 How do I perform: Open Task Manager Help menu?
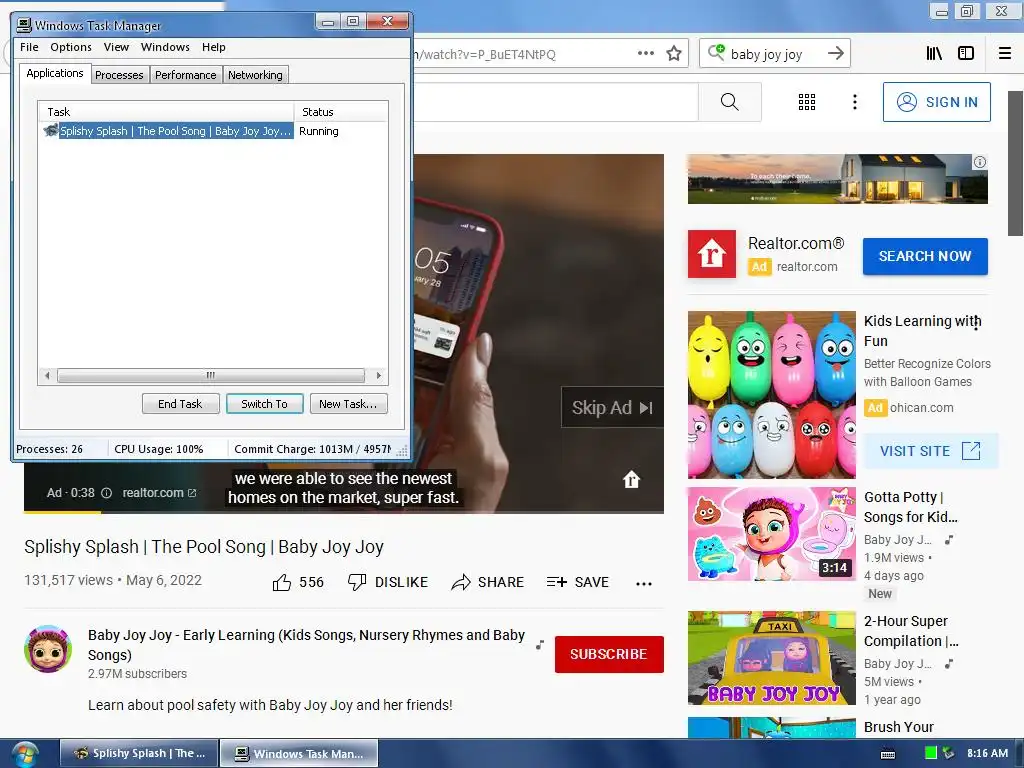[x=214, y=47]
